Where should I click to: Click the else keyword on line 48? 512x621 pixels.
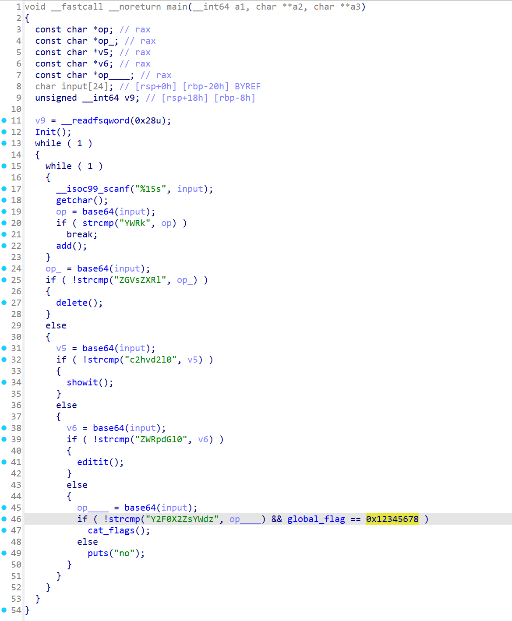(x=87, y=542)
